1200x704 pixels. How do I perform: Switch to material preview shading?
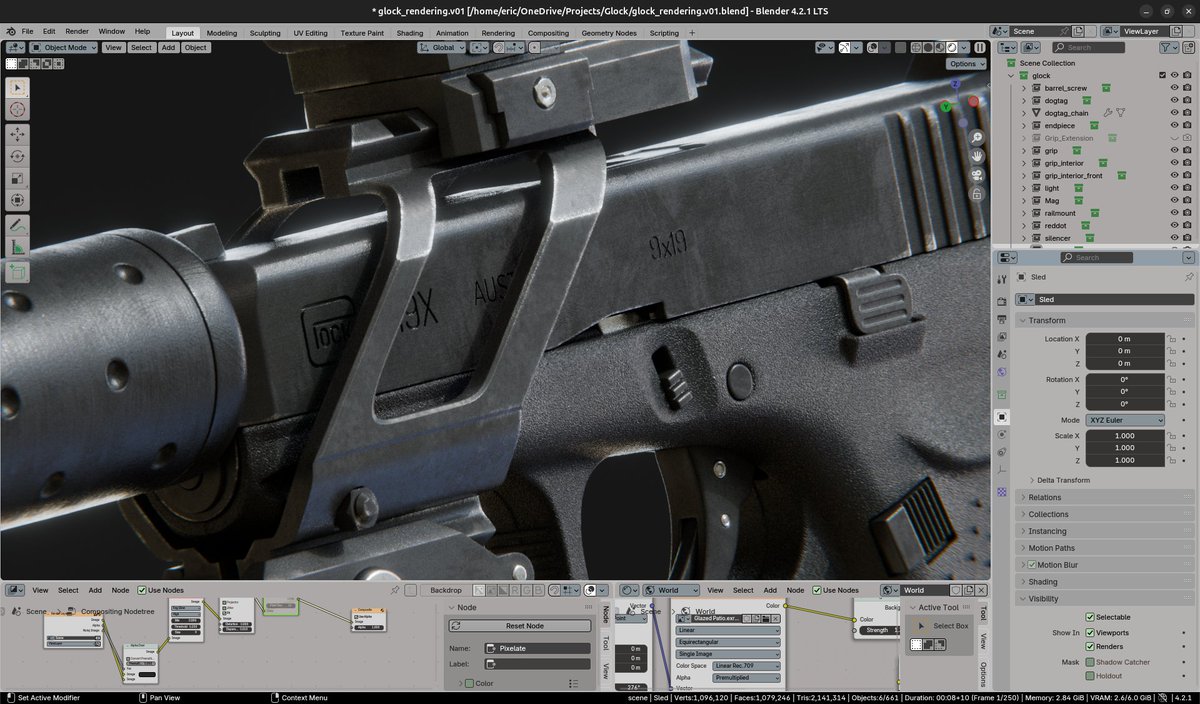pyautogui.click(x=939, y=47)
